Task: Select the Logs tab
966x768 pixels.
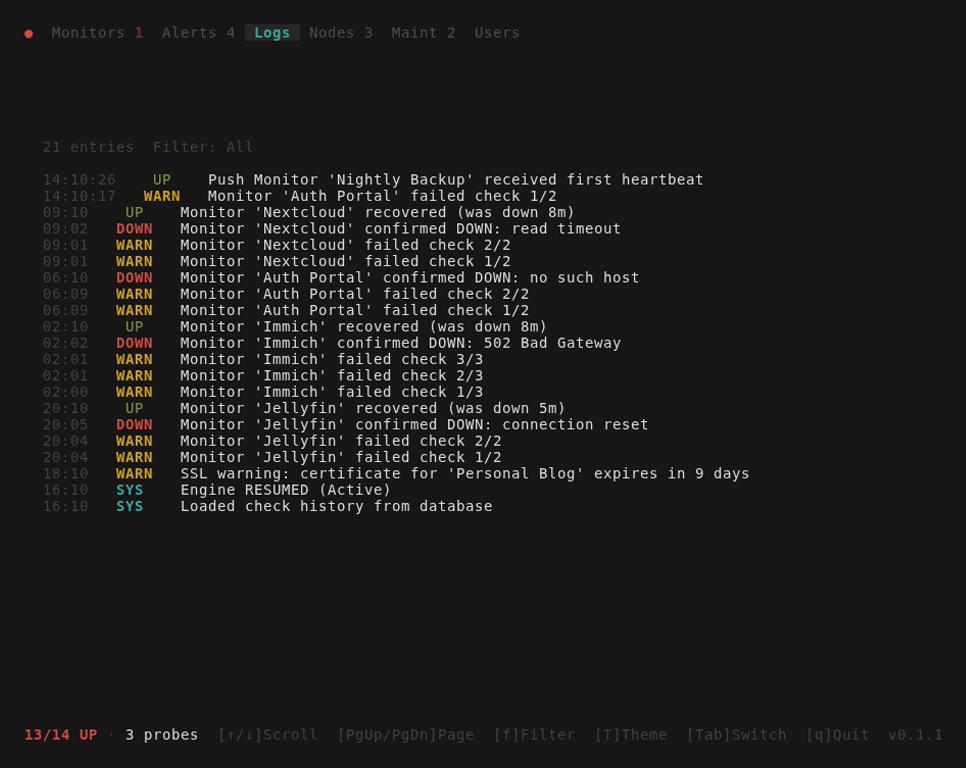Action: pyautogui.click(x=272, y=33)
